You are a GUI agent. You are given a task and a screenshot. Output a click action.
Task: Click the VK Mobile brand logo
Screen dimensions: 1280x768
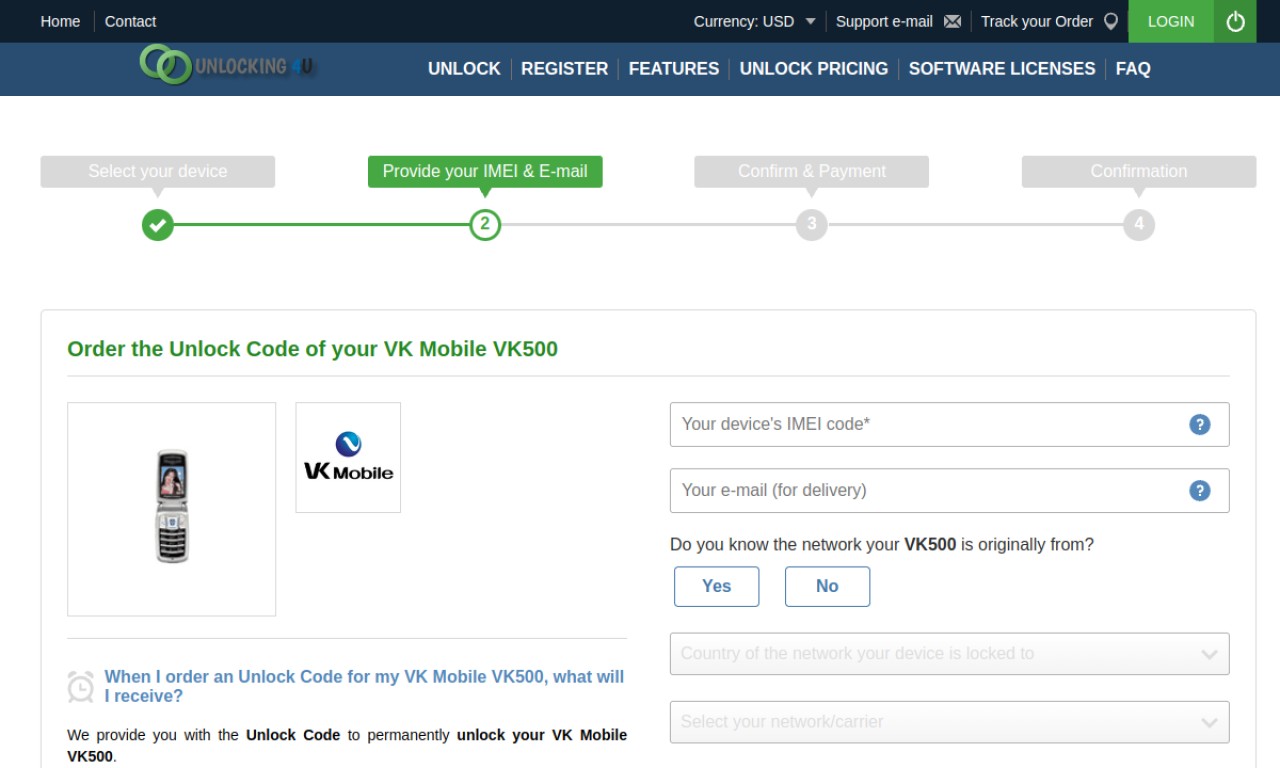(348, 457)
